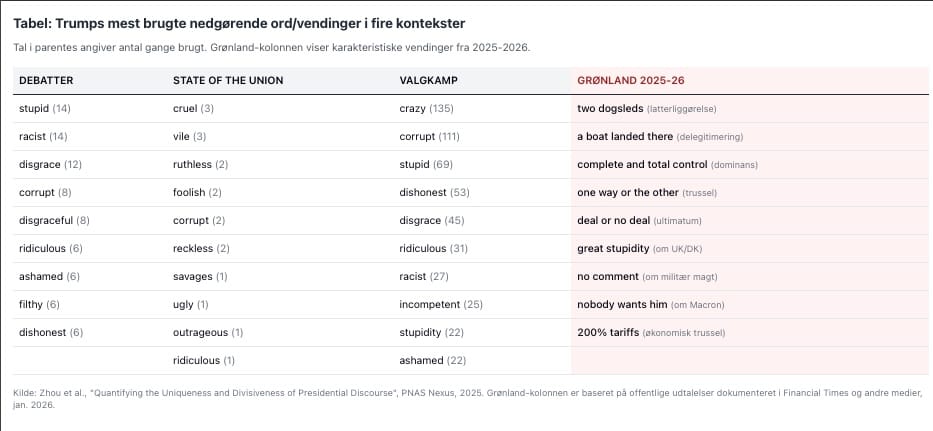Click the 'cruel (3)' cell
The width and height of the screenshot is (933, 431).
click(x=193, y=108)
